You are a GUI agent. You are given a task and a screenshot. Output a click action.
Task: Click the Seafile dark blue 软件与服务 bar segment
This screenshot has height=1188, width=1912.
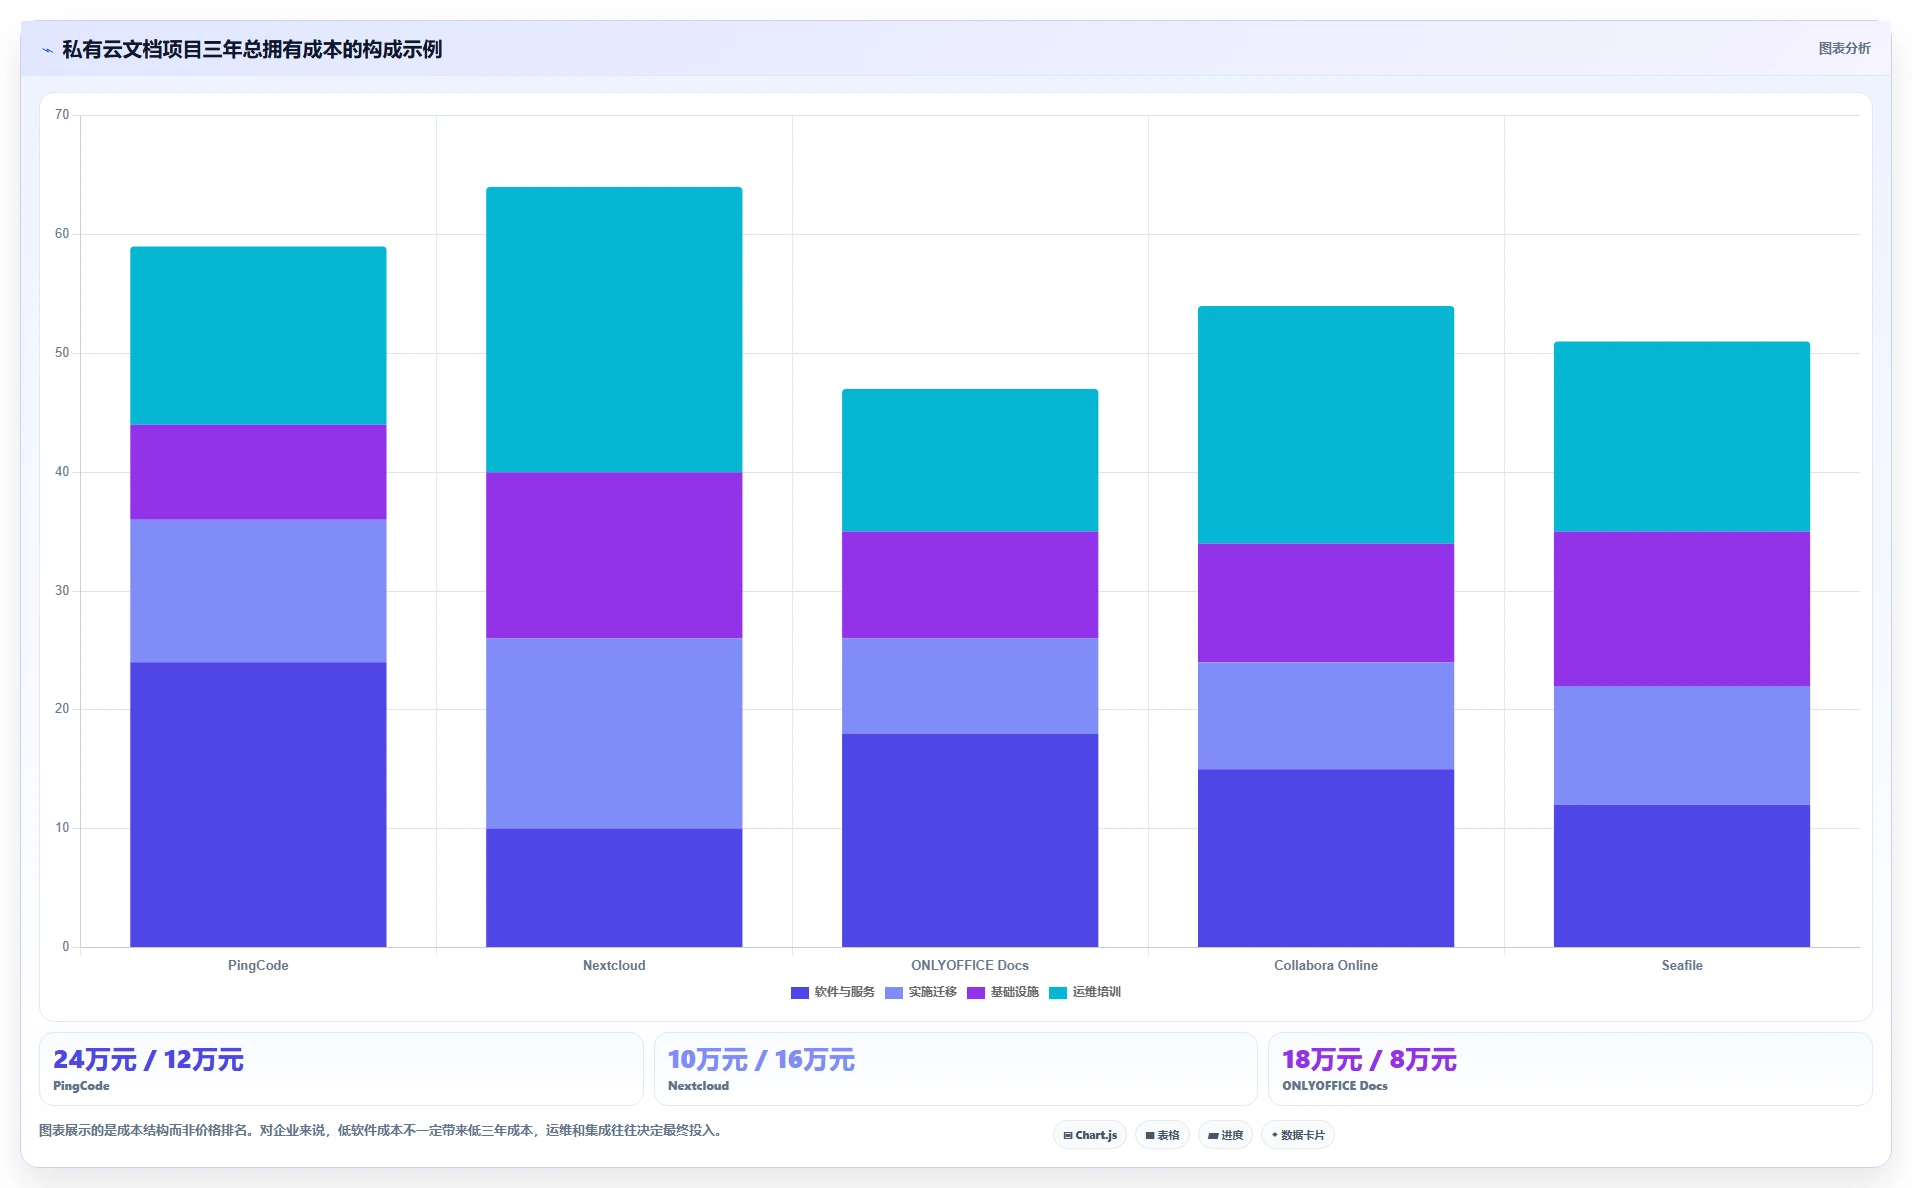click(1682, 876)
